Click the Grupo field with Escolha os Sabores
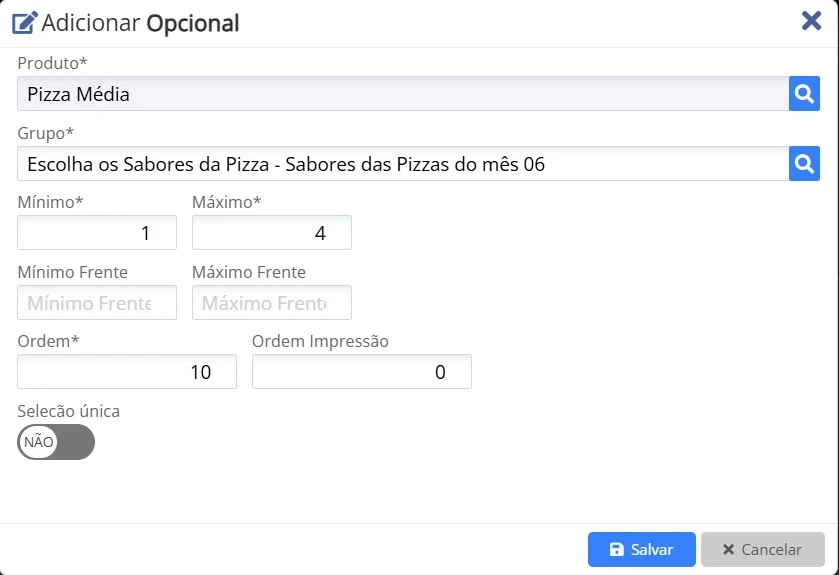This screenshot has width=839, height=575. coord(403,163)
